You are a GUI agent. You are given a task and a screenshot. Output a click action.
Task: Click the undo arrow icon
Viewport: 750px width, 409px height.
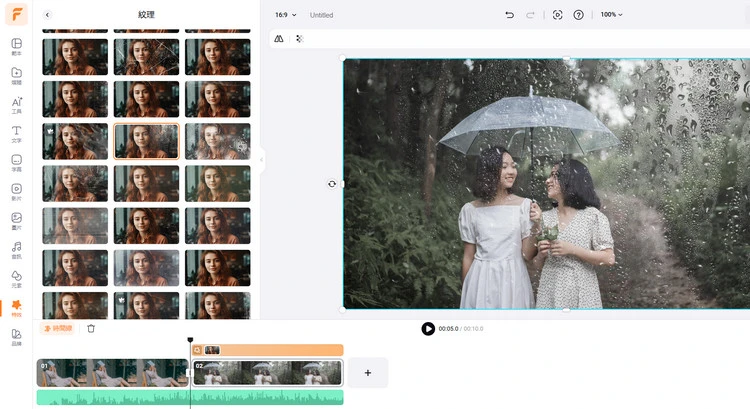pos(509,15)
